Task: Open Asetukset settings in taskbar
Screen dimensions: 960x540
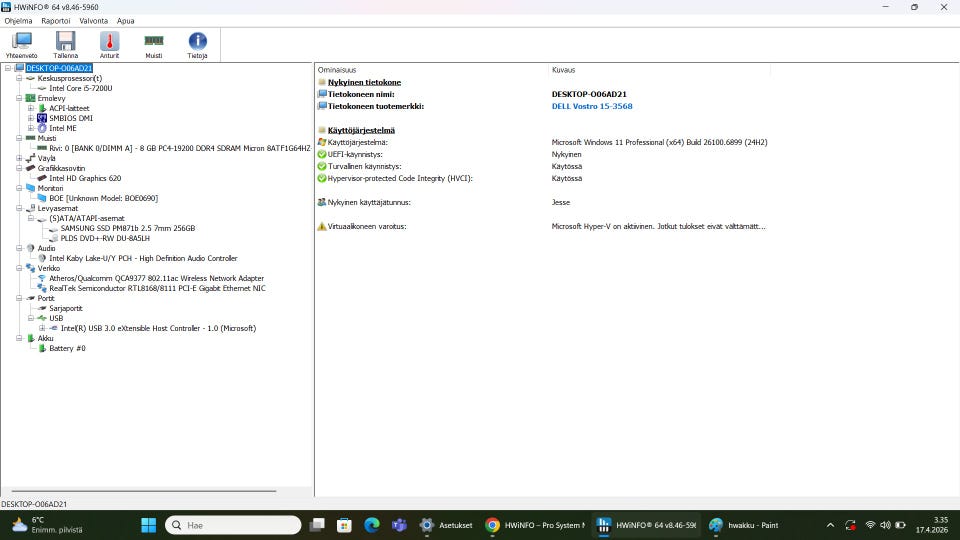Action: pos(446,525)
